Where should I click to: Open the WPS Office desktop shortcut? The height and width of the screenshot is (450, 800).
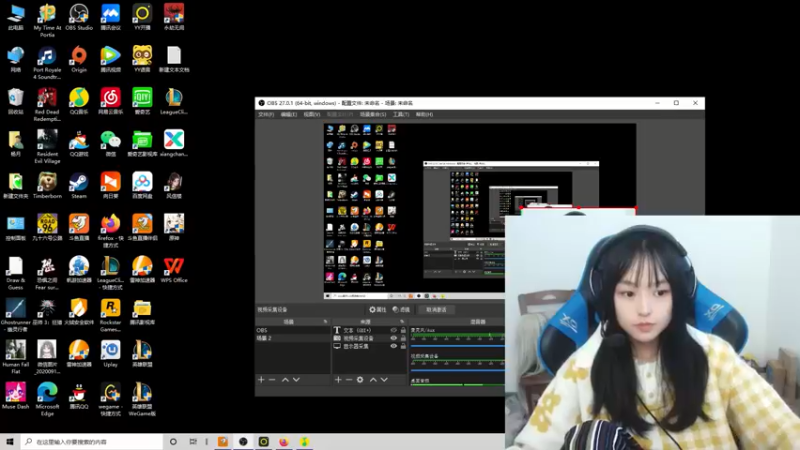(x=174, y=269)
